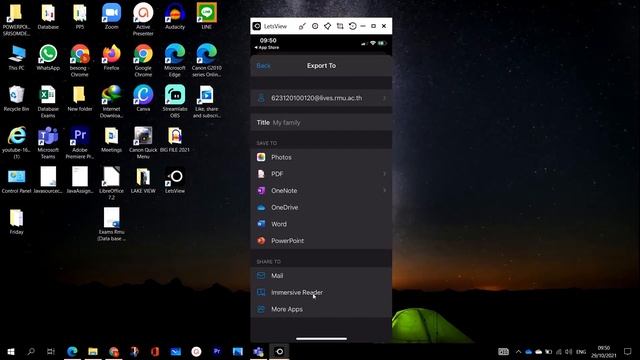Screen dimensions: 640x360
Task: Expand the PDF row chevron
Action: click(384, 174)
